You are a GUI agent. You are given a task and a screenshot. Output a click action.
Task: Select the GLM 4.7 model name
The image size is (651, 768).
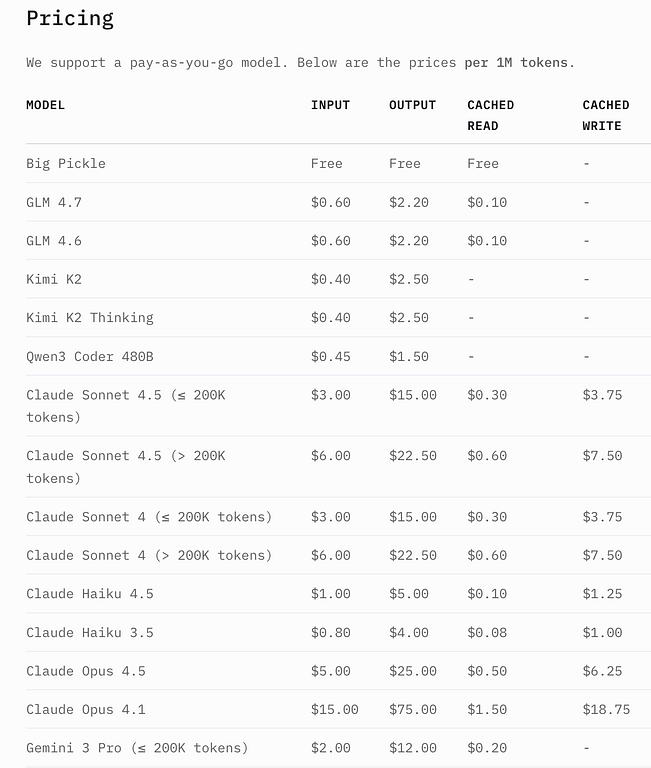click(54, 202)
